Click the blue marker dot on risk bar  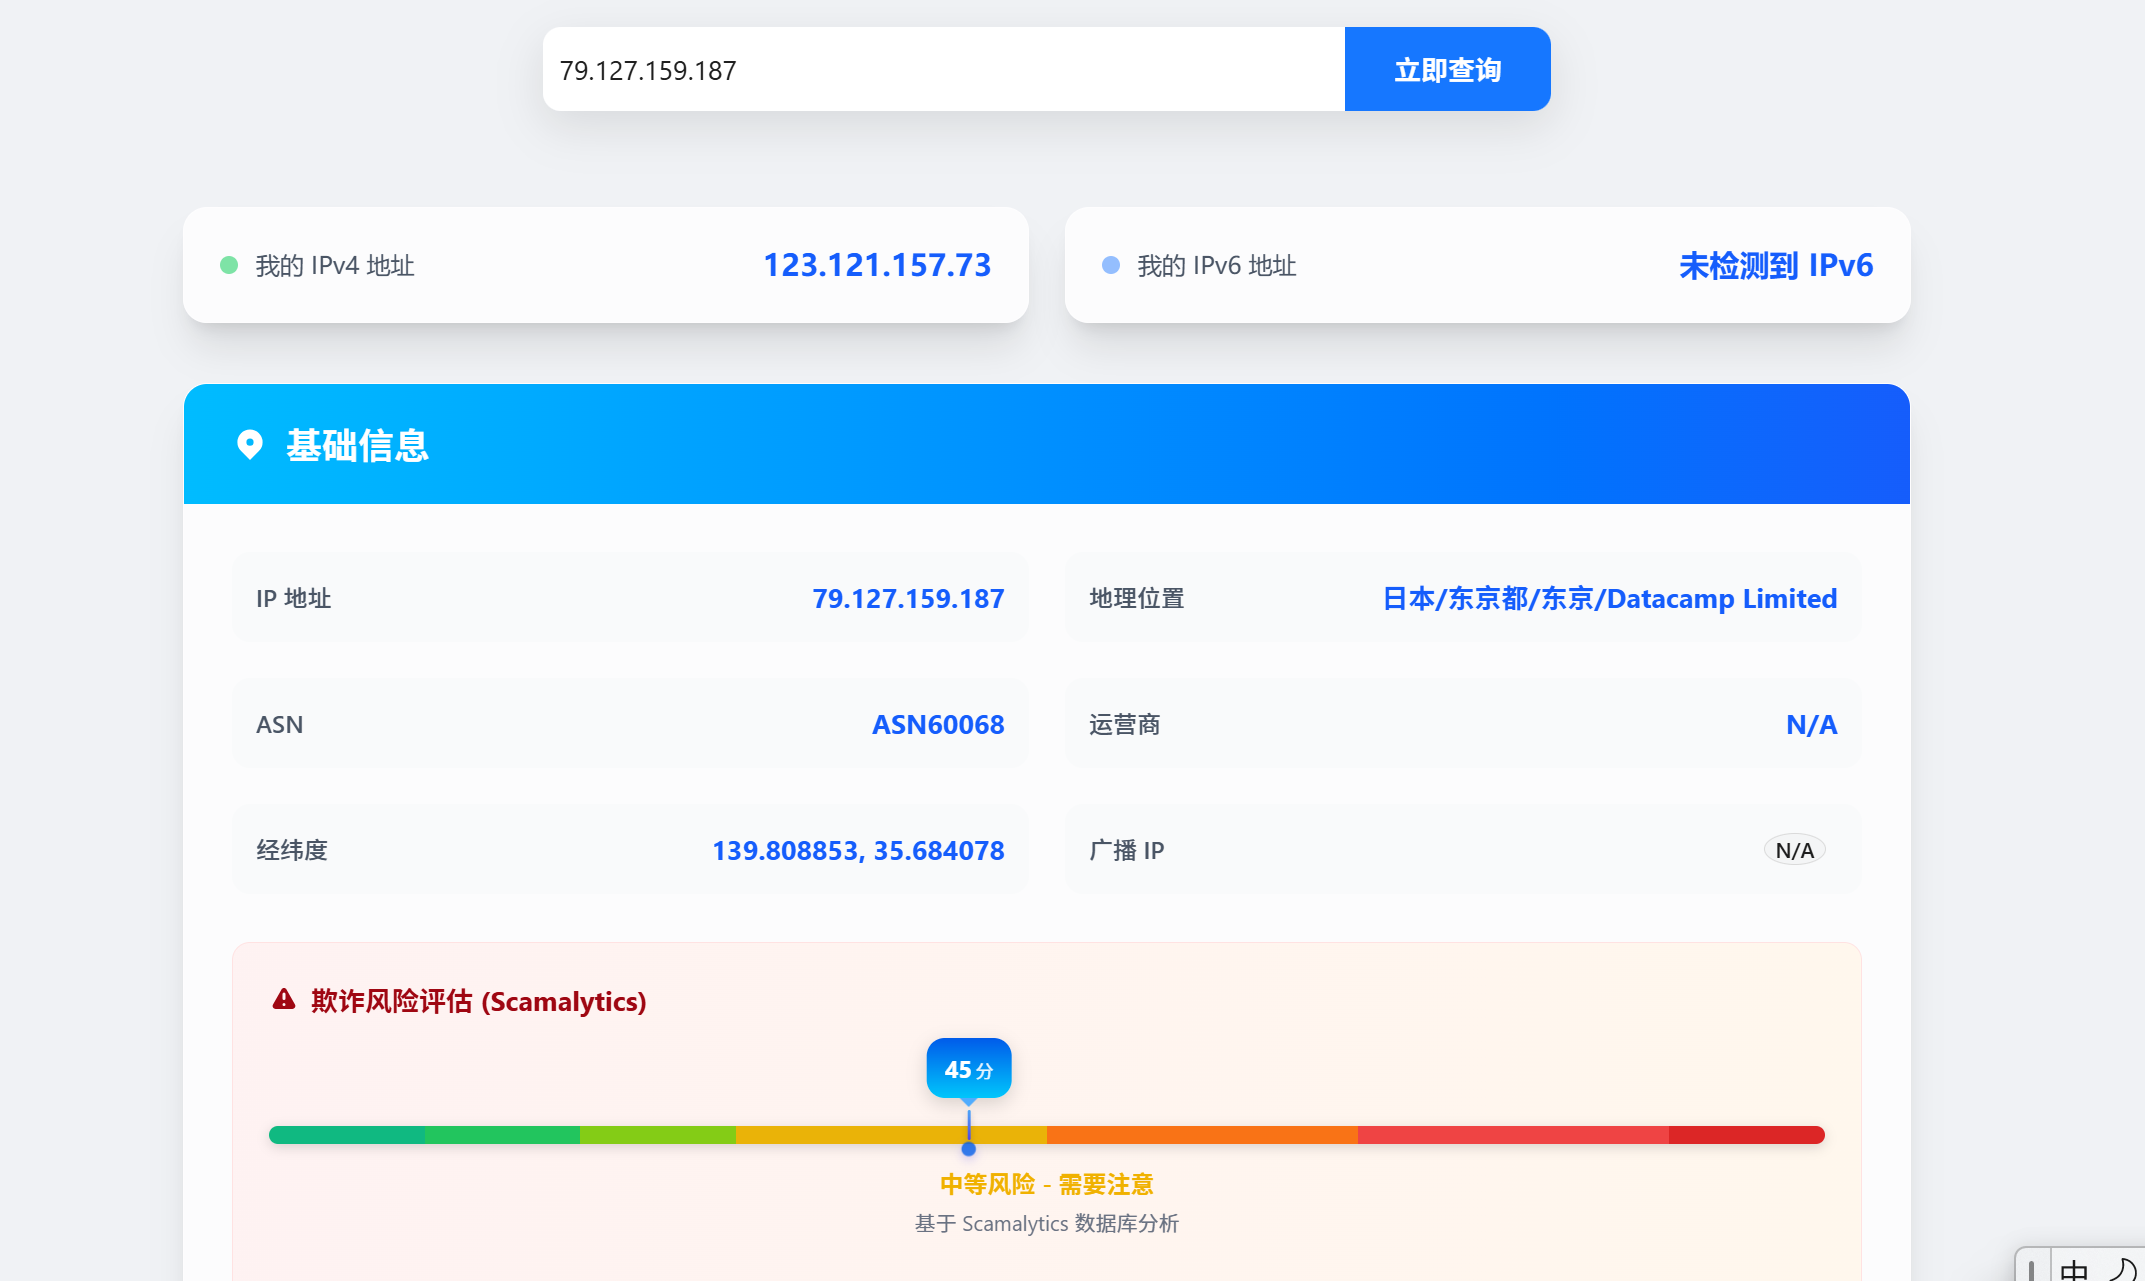click(968, 1149)
